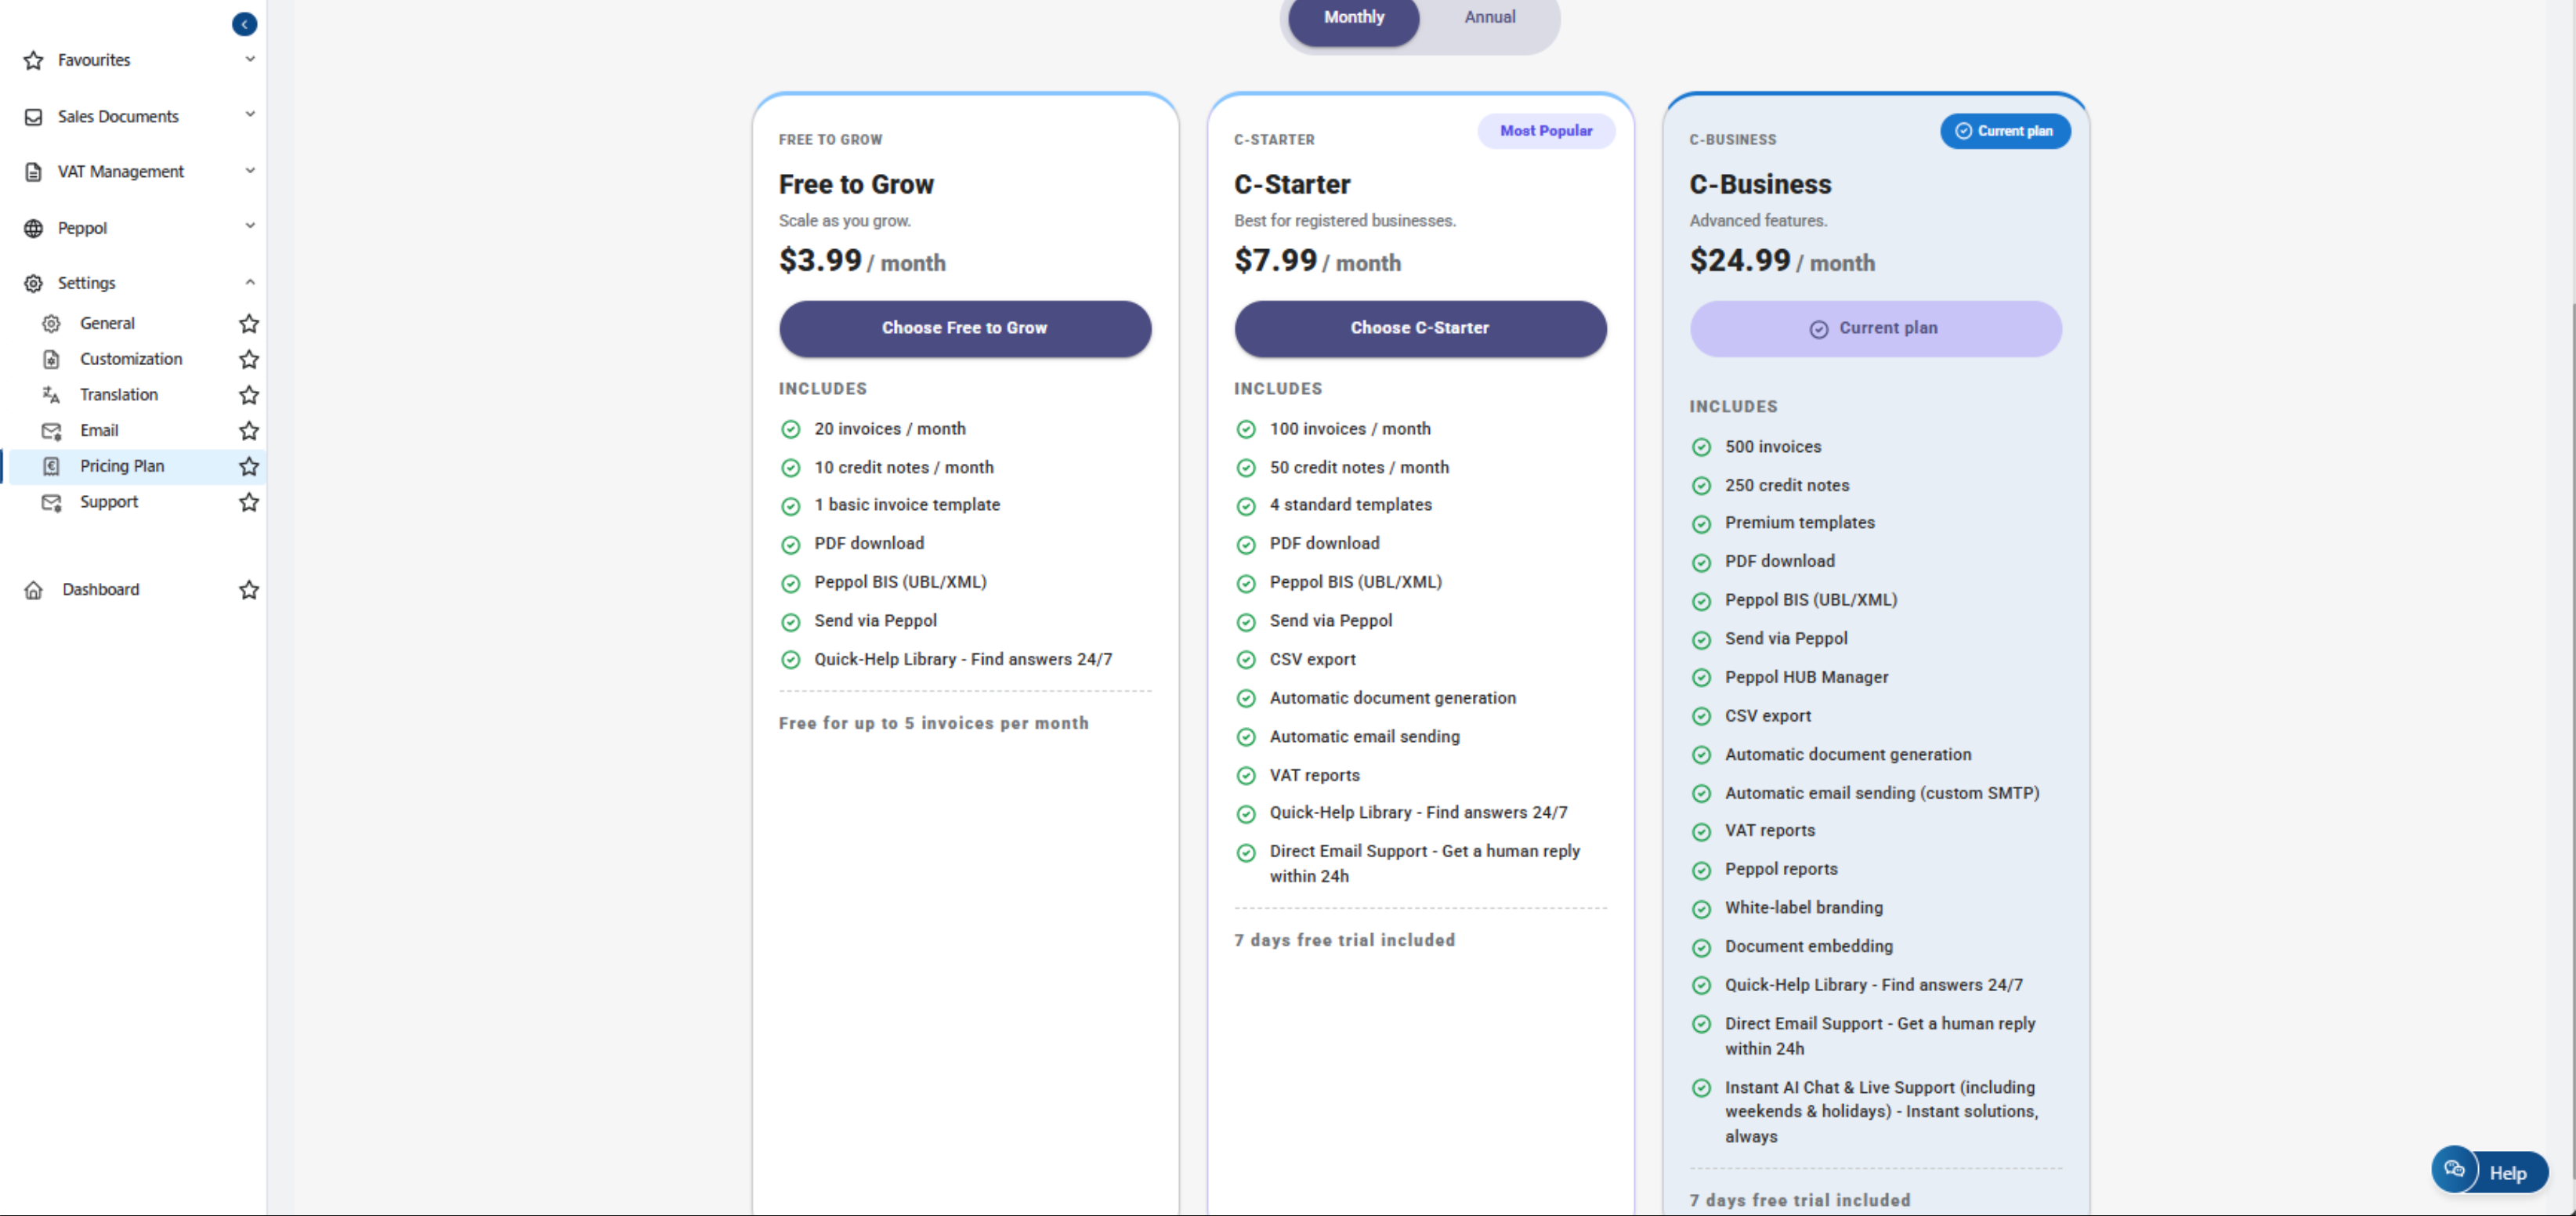
Task: Star the Dashboard as favourite
Action: (249, 590)
